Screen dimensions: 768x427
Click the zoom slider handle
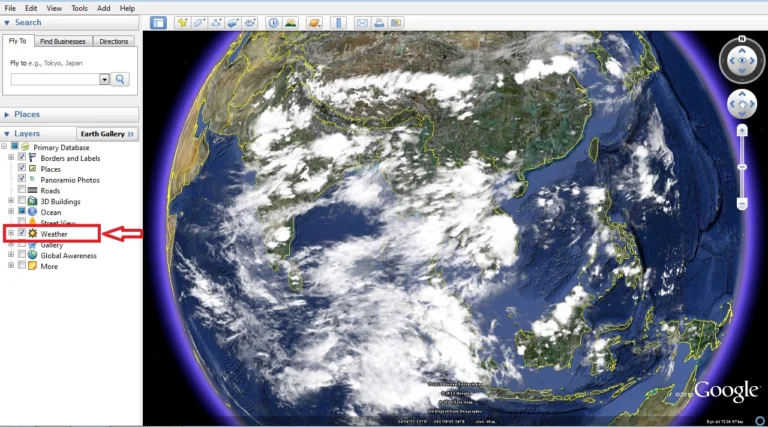[742, 167]
